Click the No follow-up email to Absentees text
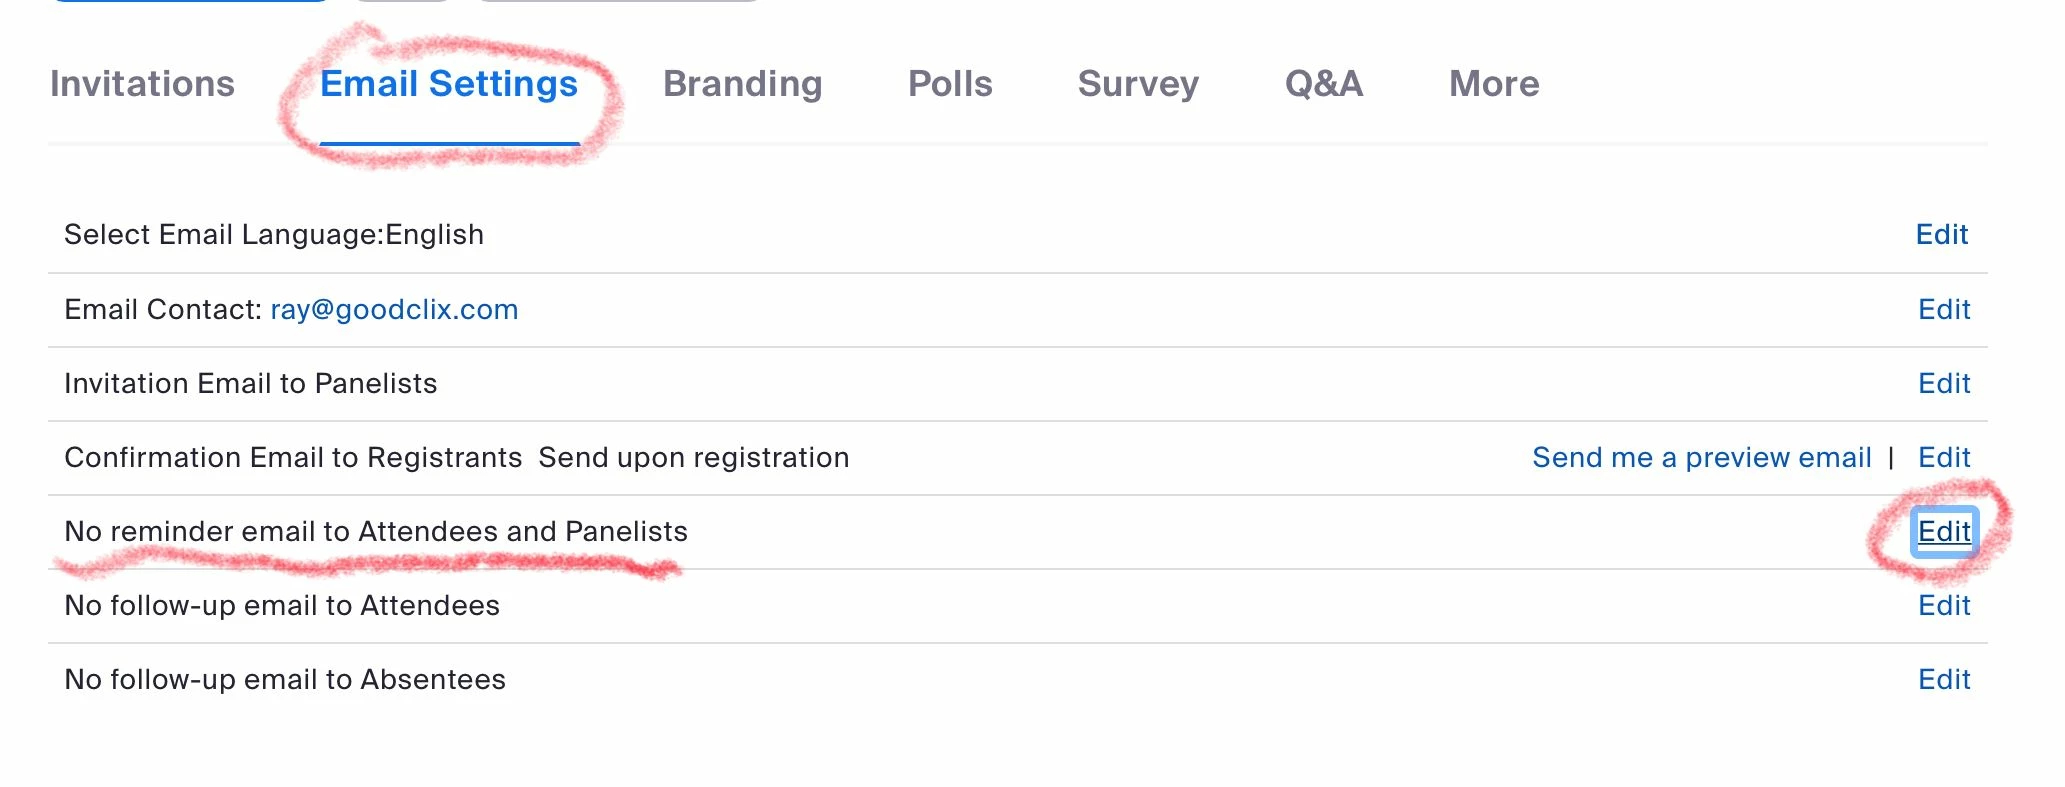The image size is (2065, 787). pyautogui.click(x=285, y=679)
